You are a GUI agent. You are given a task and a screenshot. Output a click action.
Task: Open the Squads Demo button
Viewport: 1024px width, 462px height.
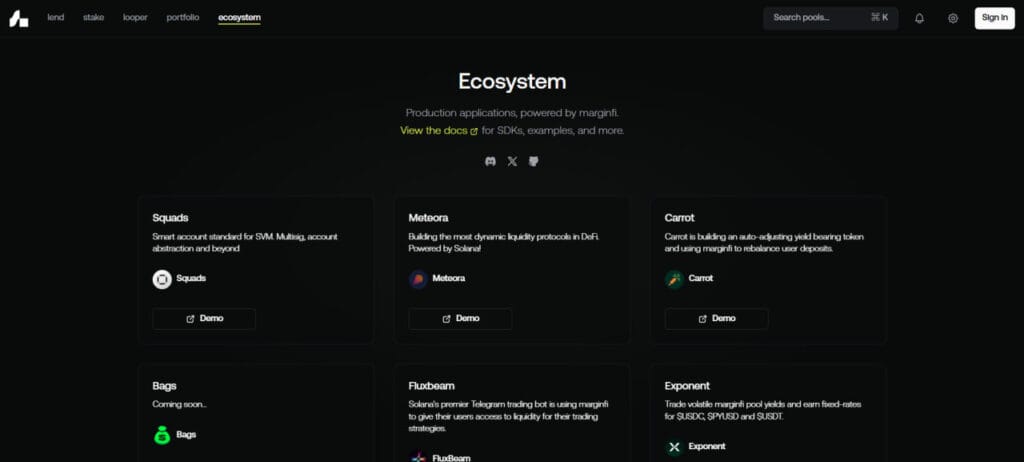pyautogui.click(x=204, y=319)
